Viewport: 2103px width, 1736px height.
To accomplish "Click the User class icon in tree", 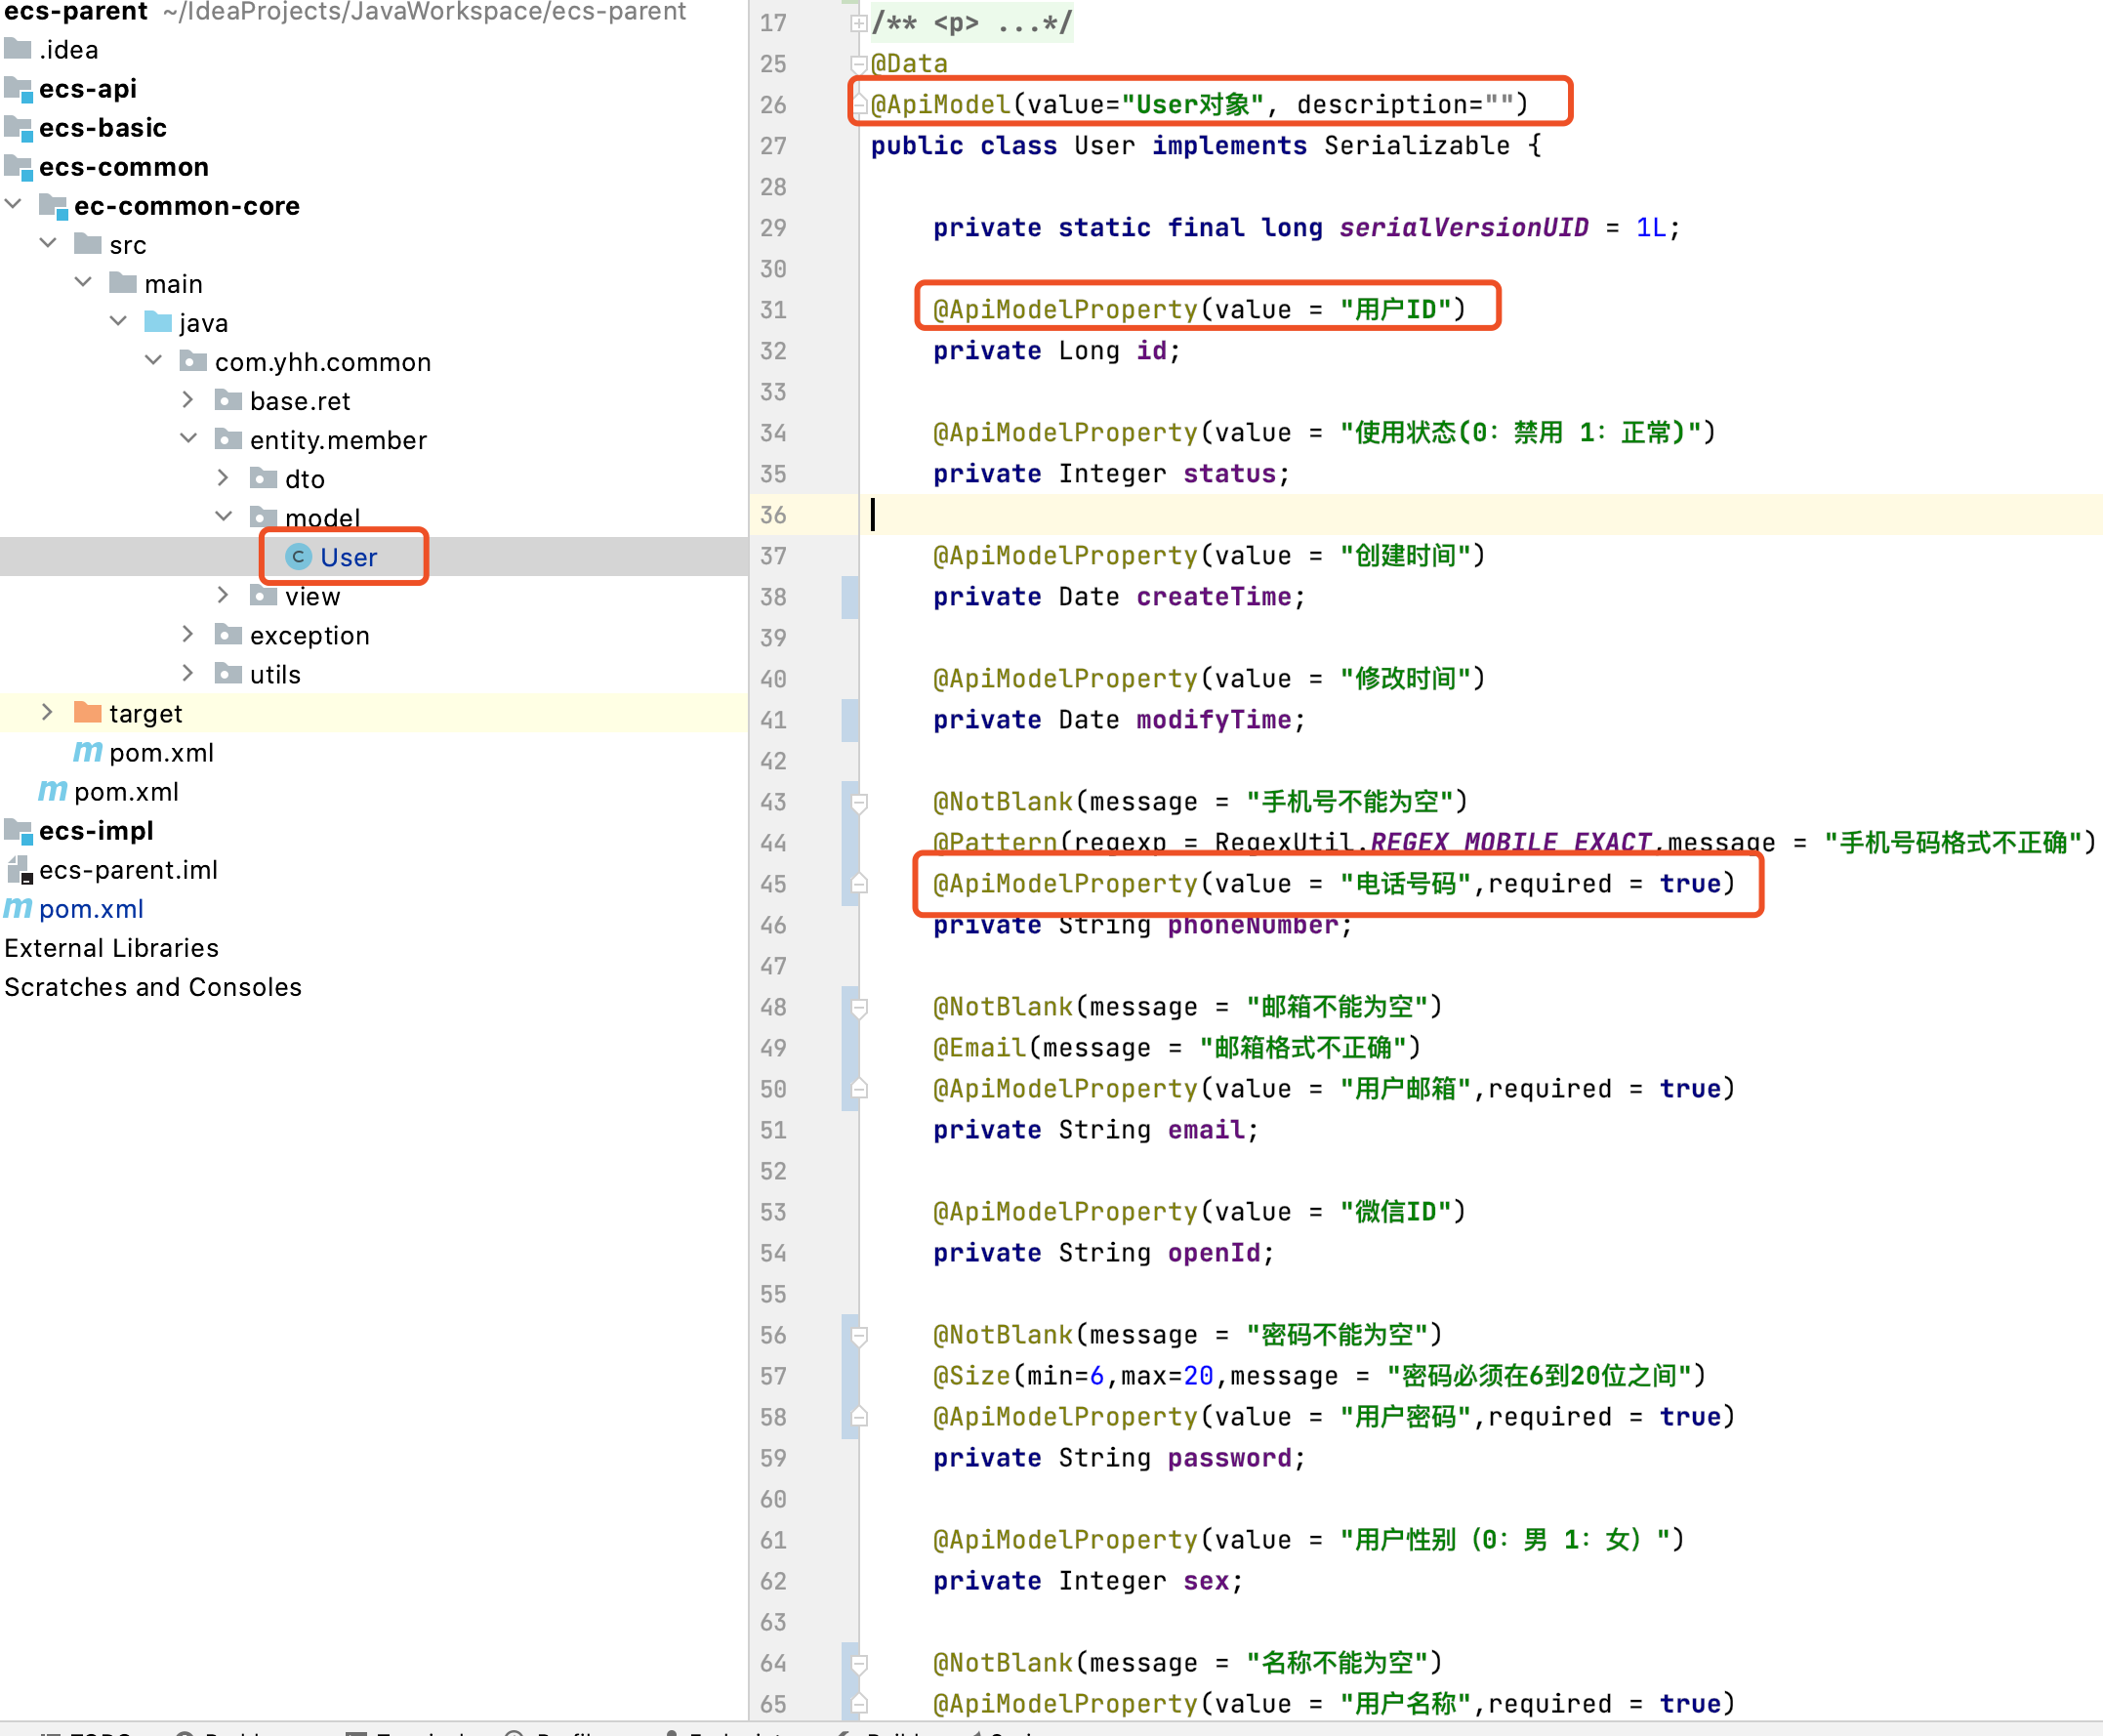I will [298, 557].
